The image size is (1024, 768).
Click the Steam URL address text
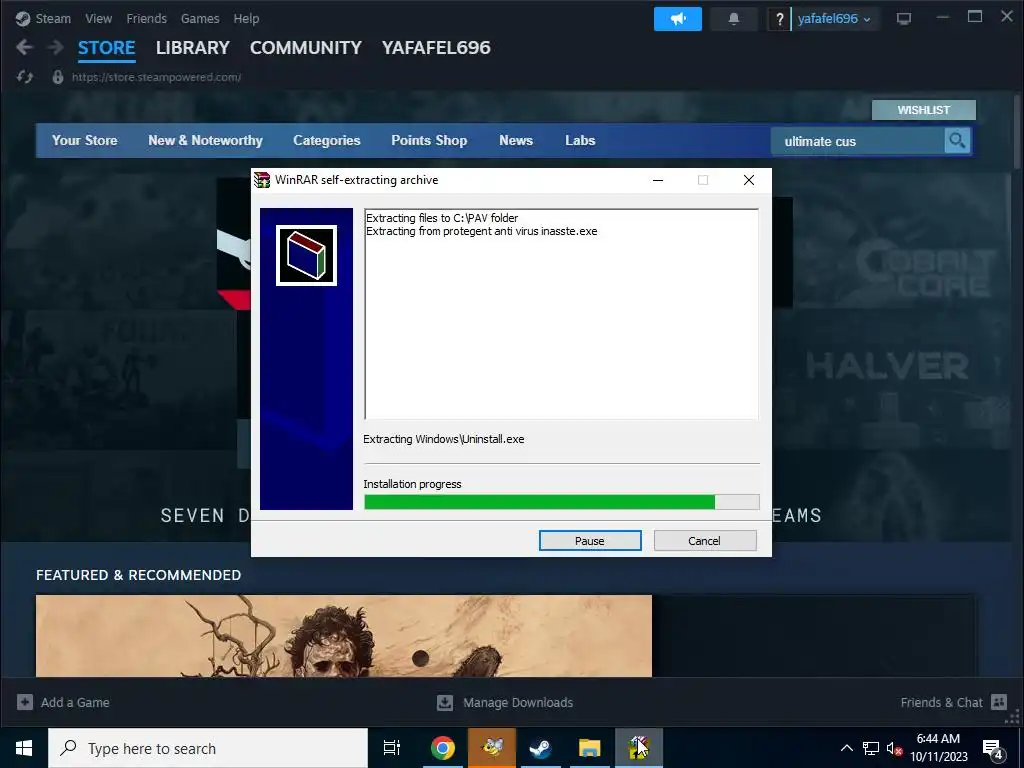(156, 77)
